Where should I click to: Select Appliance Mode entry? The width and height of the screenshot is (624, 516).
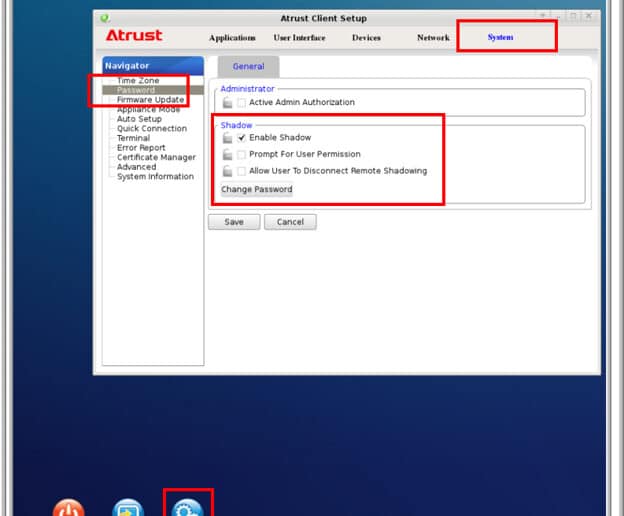[x=148, y=109]
